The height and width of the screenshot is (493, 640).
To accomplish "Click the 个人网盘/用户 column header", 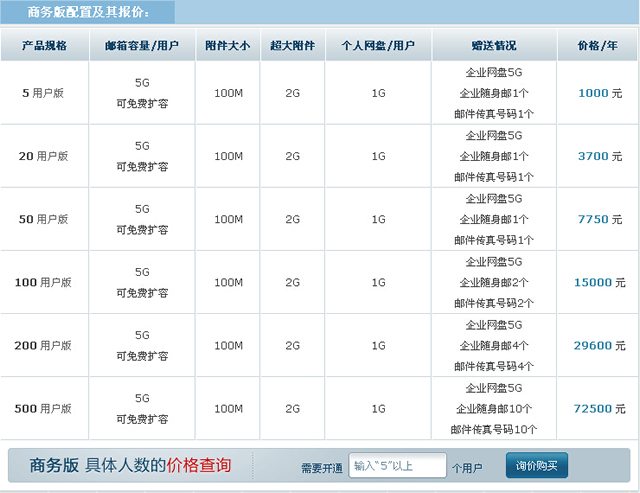I will point(378,45).
